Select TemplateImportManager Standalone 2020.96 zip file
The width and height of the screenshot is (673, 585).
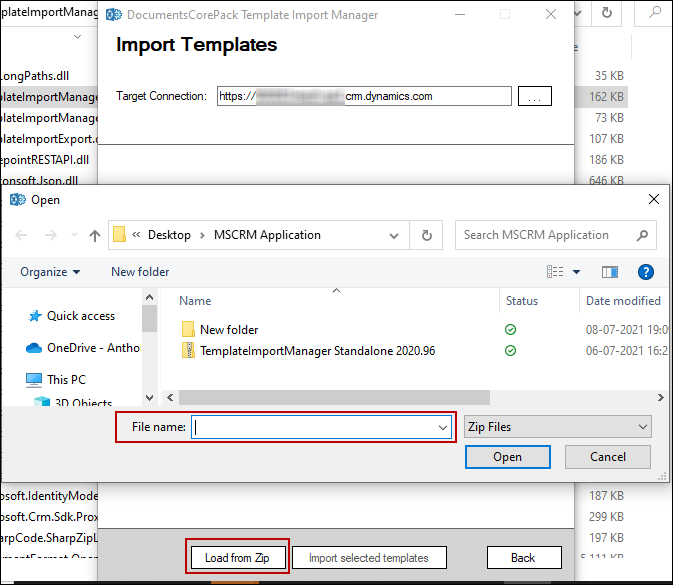[x=318, y=351]
